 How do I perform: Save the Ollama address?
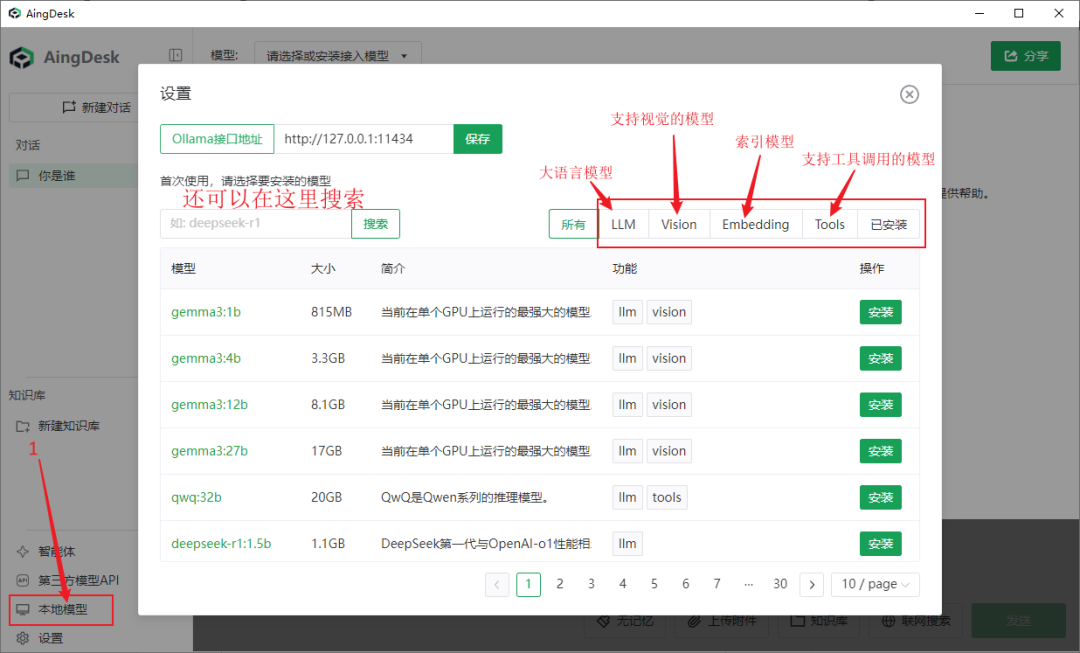(x=477, y=139)
